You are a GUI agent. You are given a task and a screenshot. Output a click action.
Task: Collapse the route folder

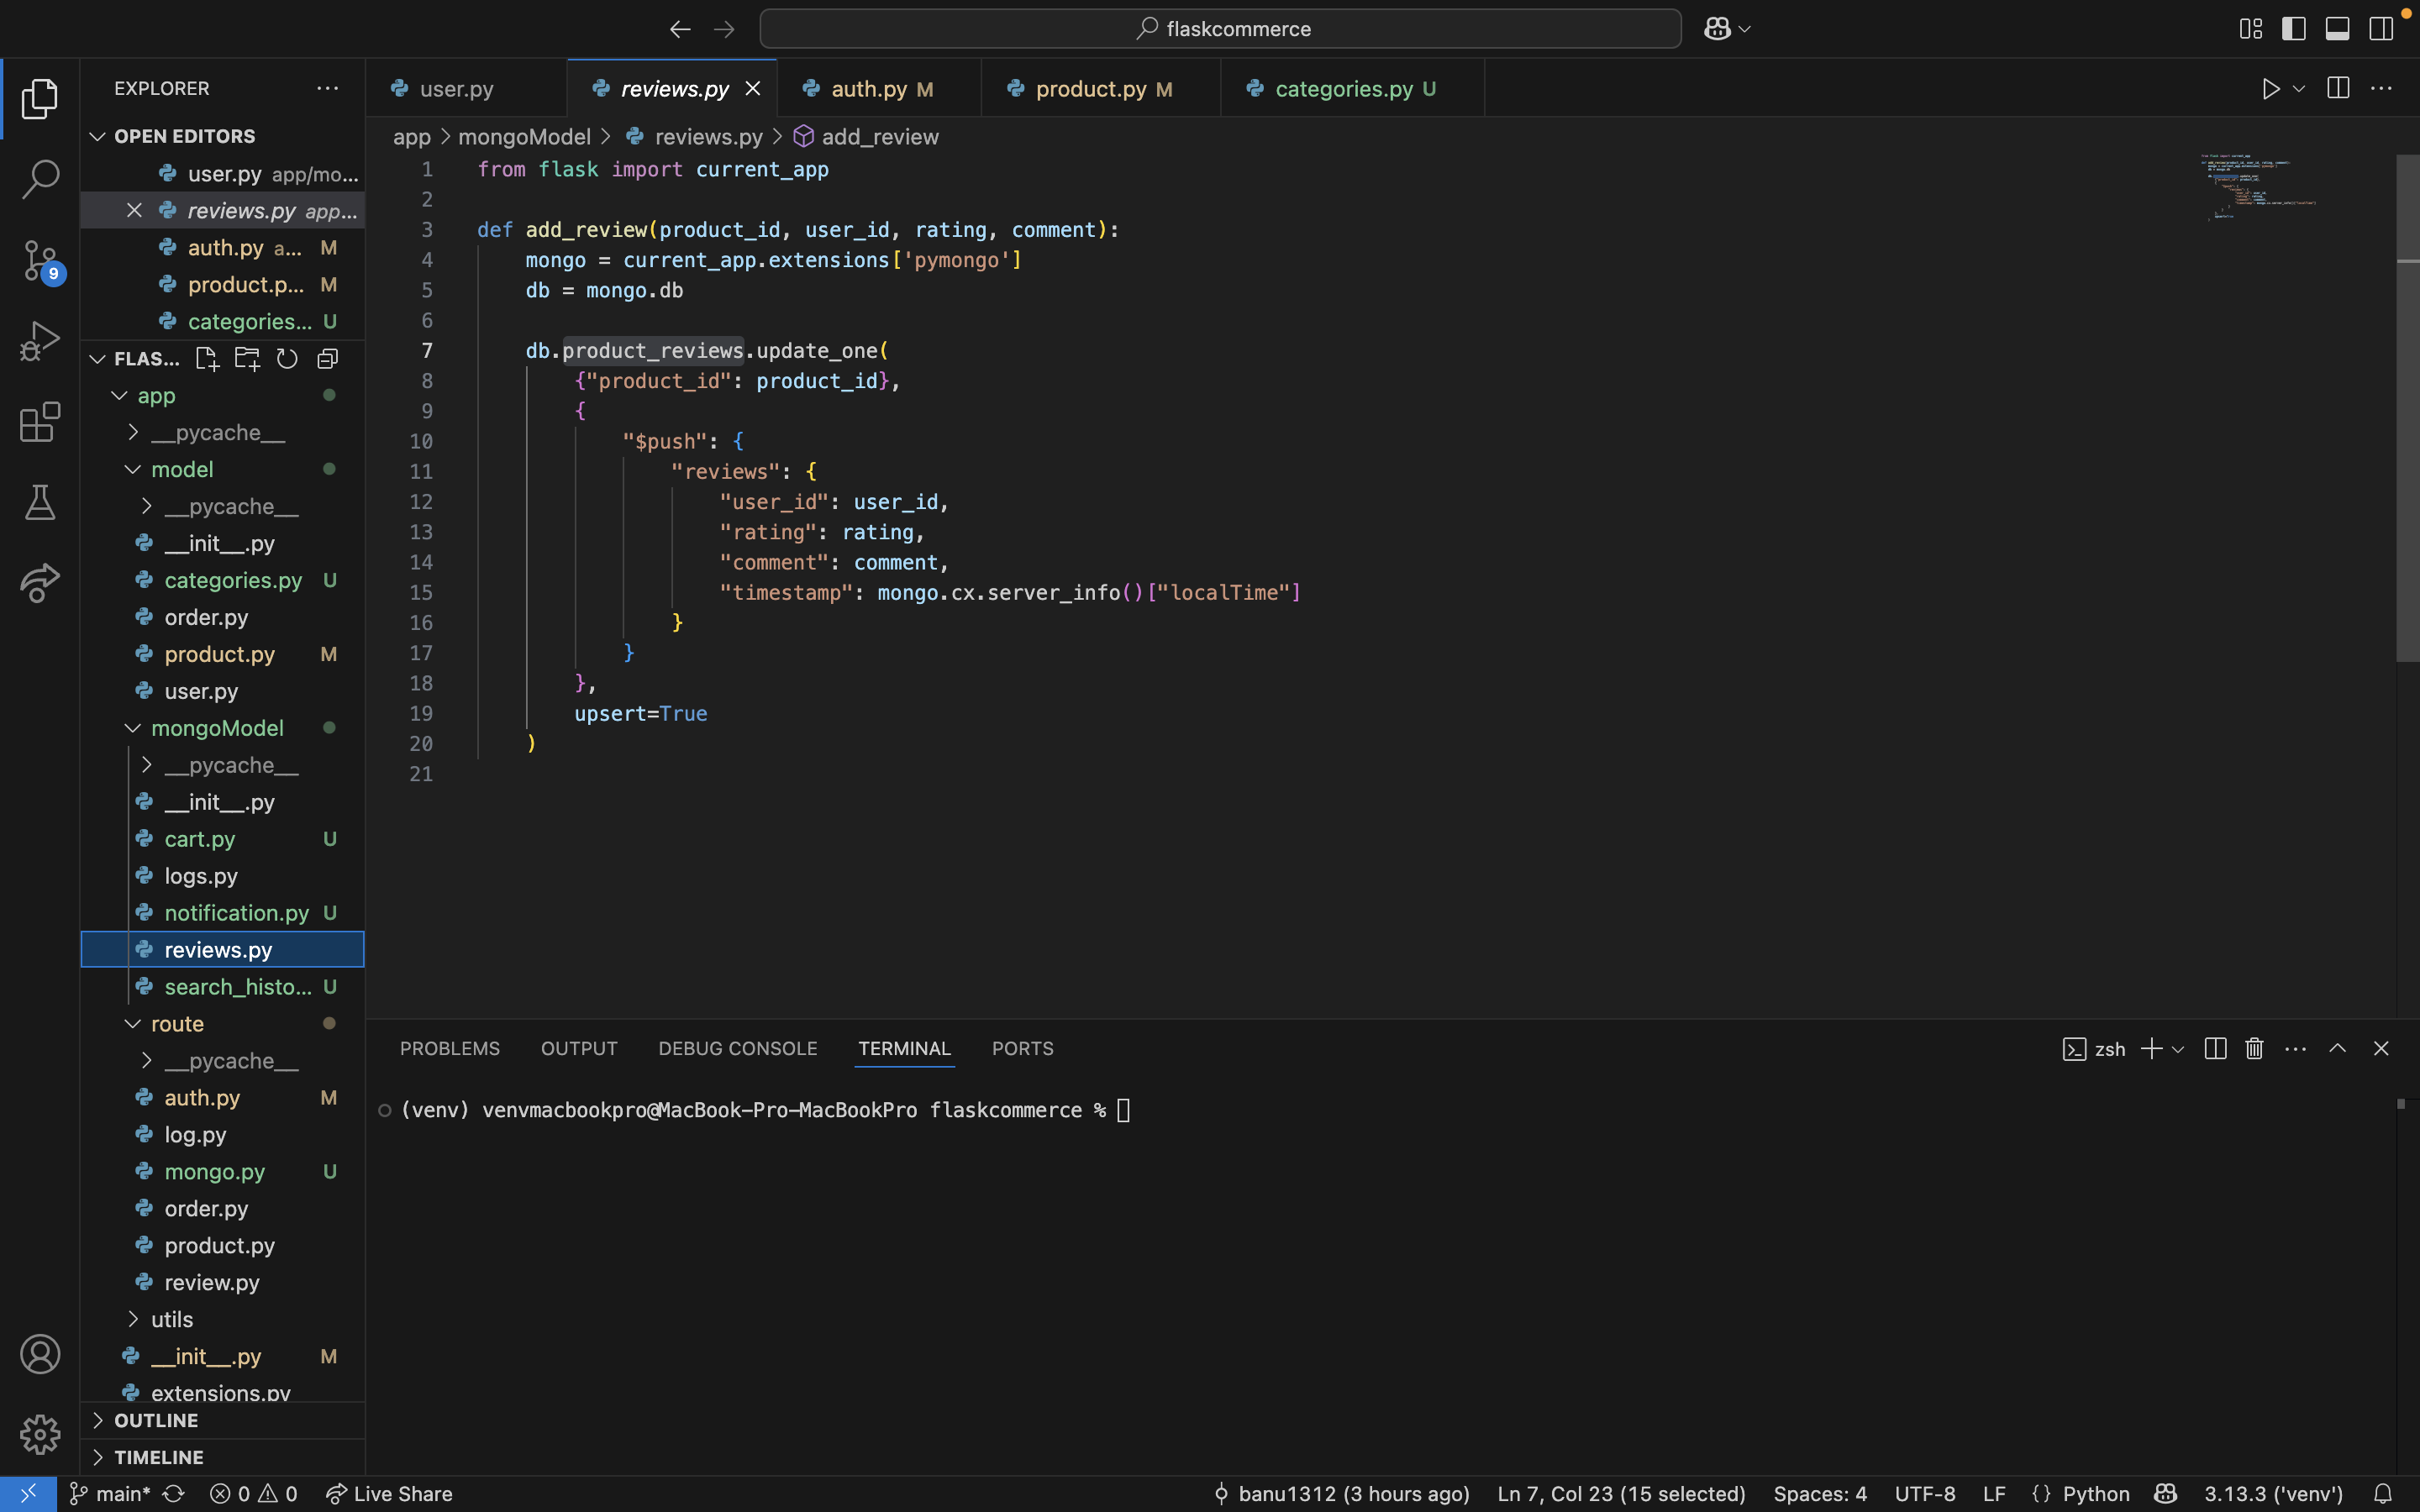tap(132, 1024)
